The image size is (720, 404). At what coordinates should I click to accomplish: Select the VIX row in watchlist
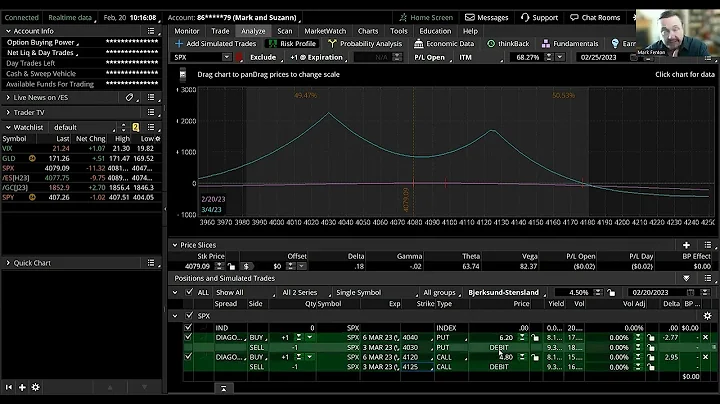[81, 148]
